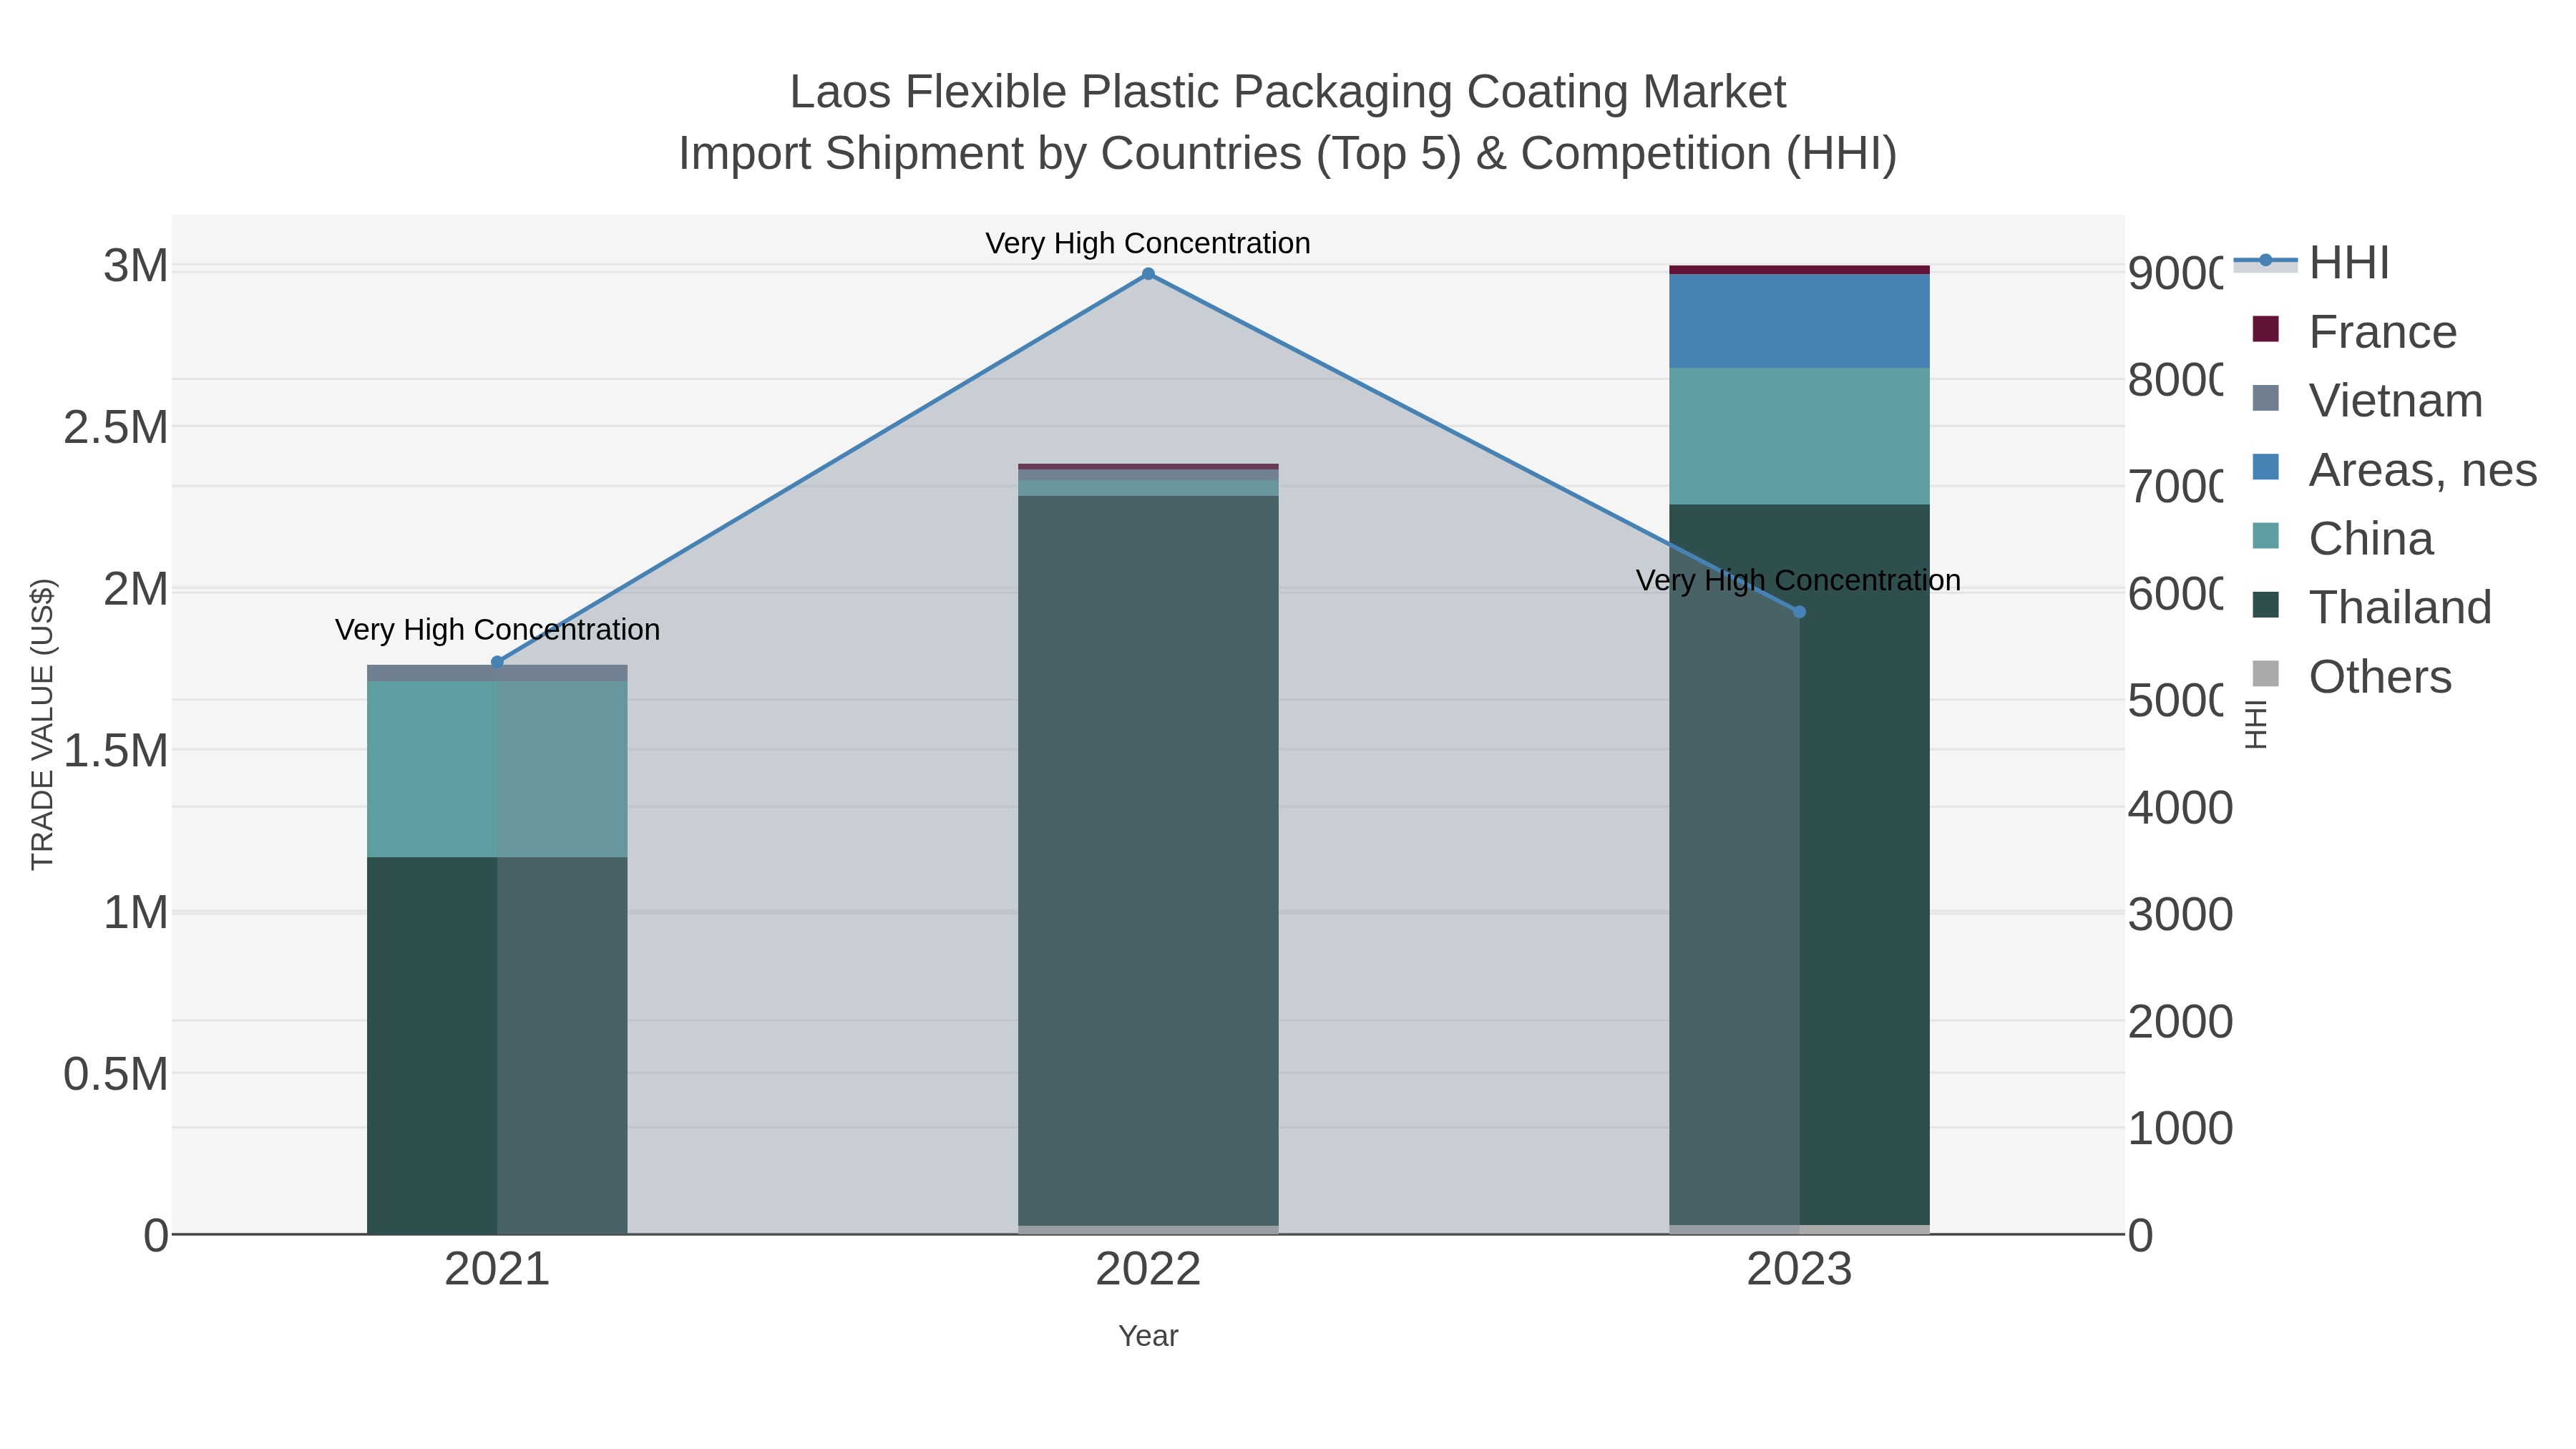Image resolution: width=2576 pixels, height=1449 pixels.
Task: Click the chart title text
Action: pyautogui.click(x=1288, y=123)
